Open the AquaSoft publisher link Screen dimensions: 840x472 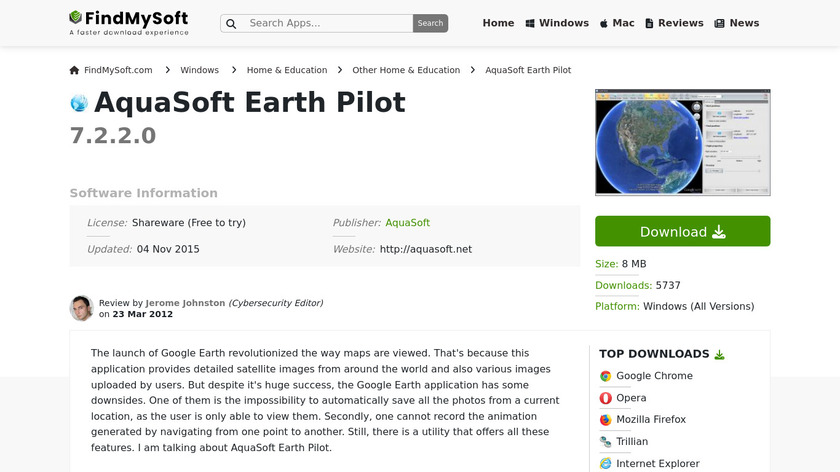tap(407, 223)
